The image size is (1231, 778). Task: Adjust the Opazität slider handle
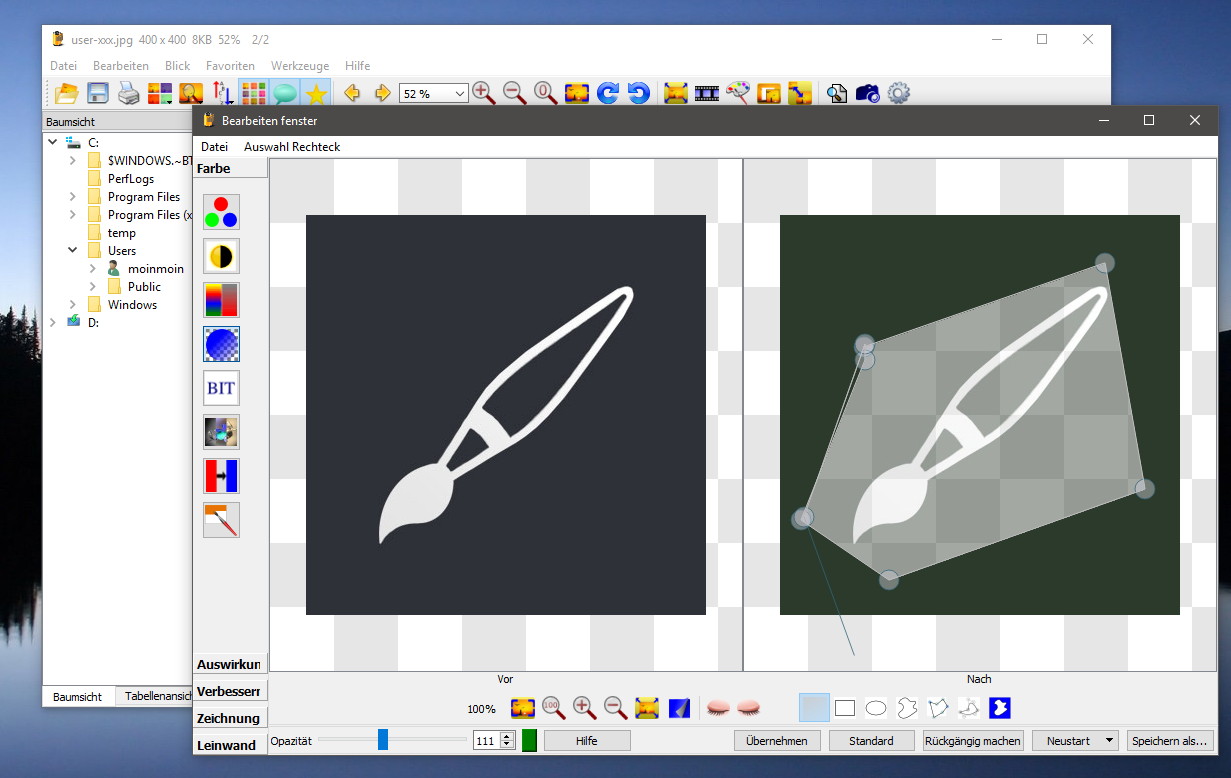pos(383,740)
